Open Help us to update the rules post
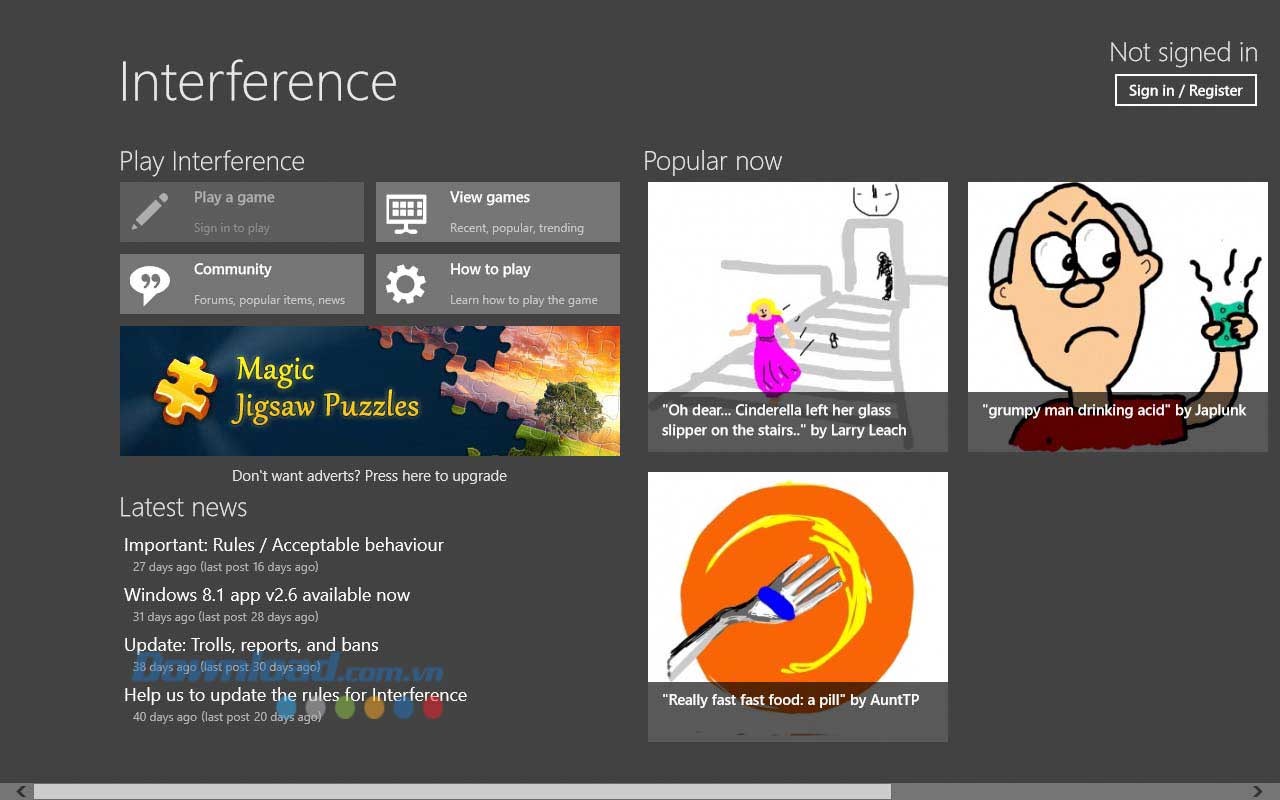The height and width of the screenshot is (800, 1280). pos(294,694)
